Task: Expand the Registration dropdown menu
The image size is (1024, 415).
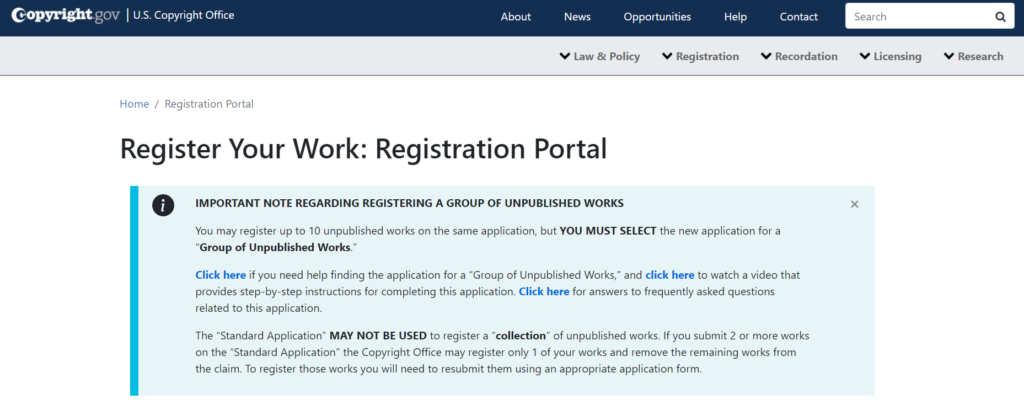Action: point(700,56)
